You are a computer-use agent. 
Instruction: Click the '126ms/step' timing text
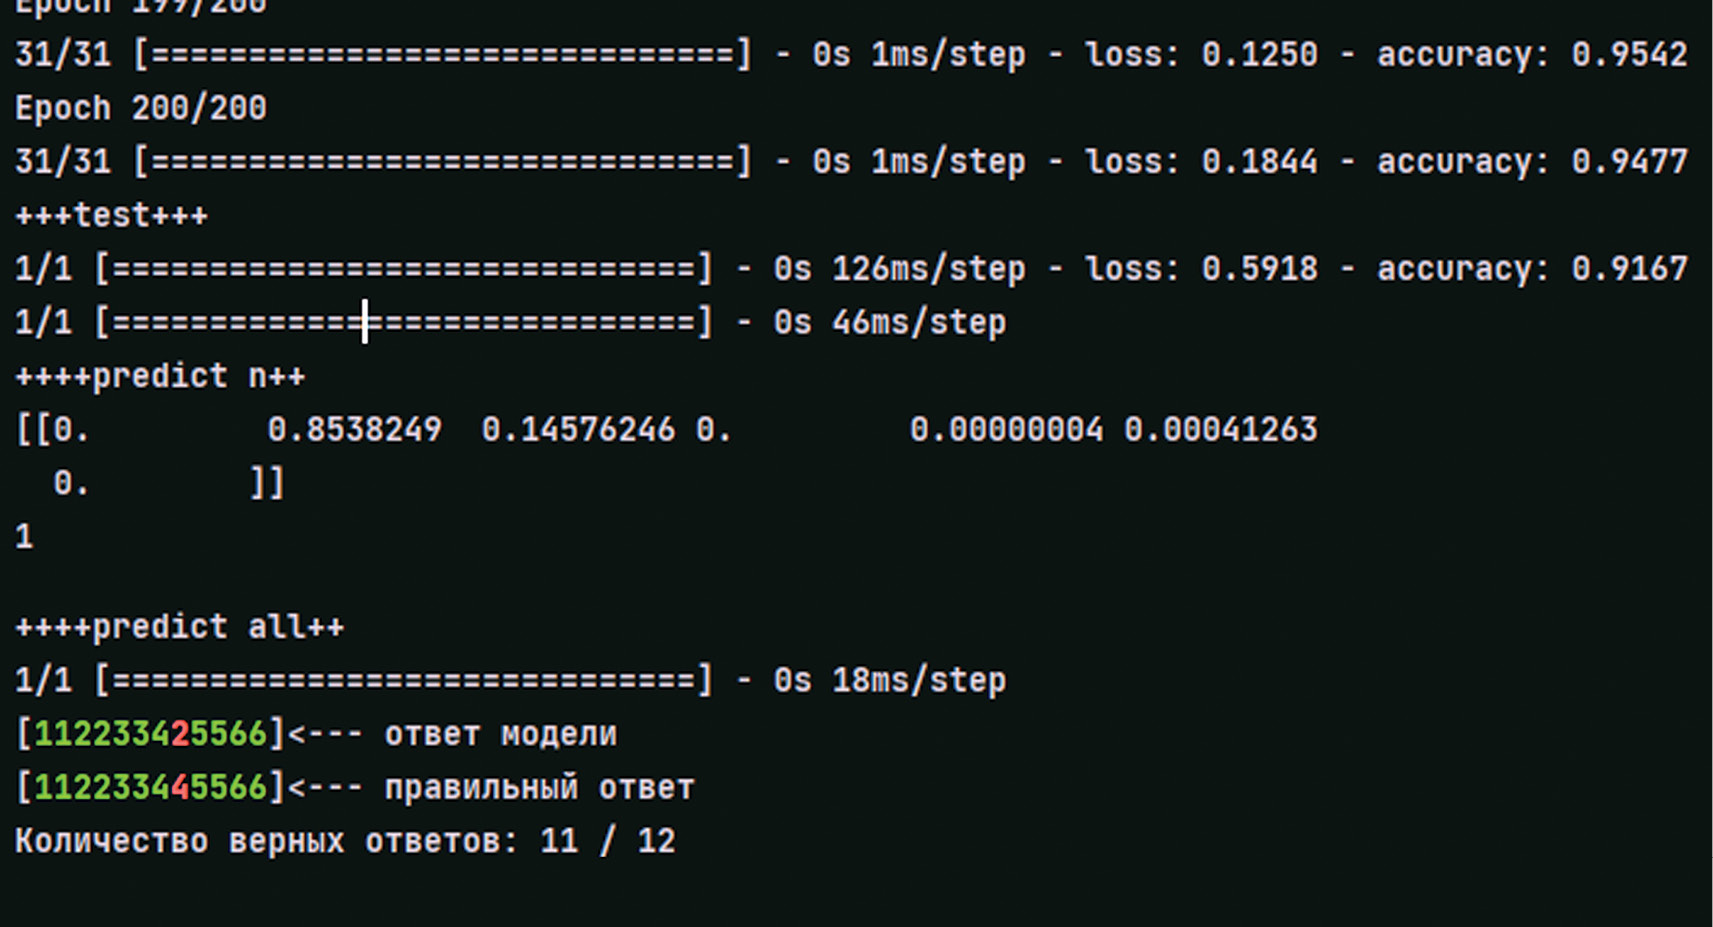[x=928, y=269]
